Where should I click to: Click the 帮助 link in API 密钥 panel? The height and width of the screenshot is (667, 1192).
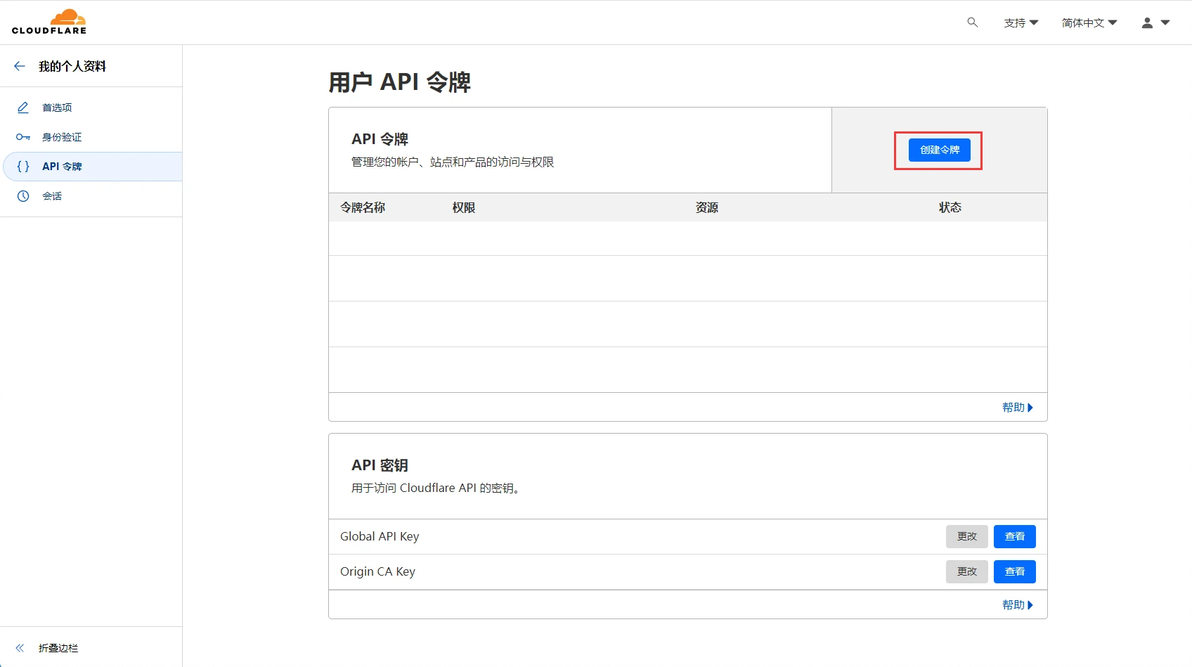tap(1017, 605)
